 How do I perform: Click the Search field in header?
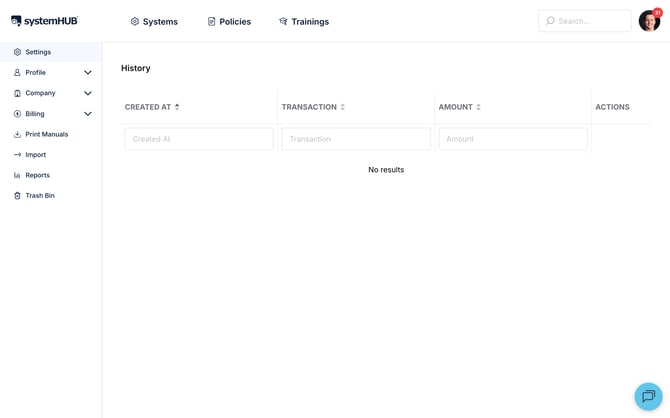tap(585, 21)
